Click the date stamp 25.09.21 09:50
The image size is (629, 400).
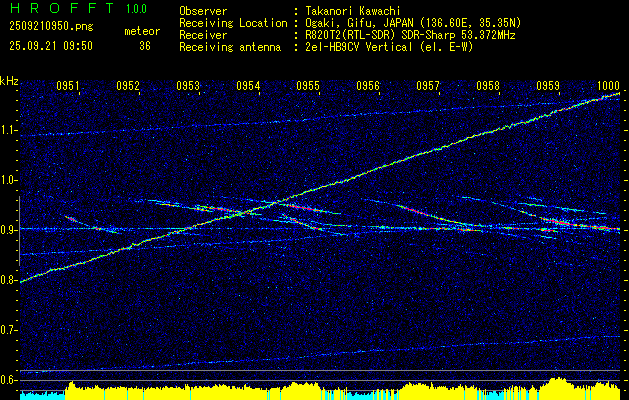[x=51, y=46]
